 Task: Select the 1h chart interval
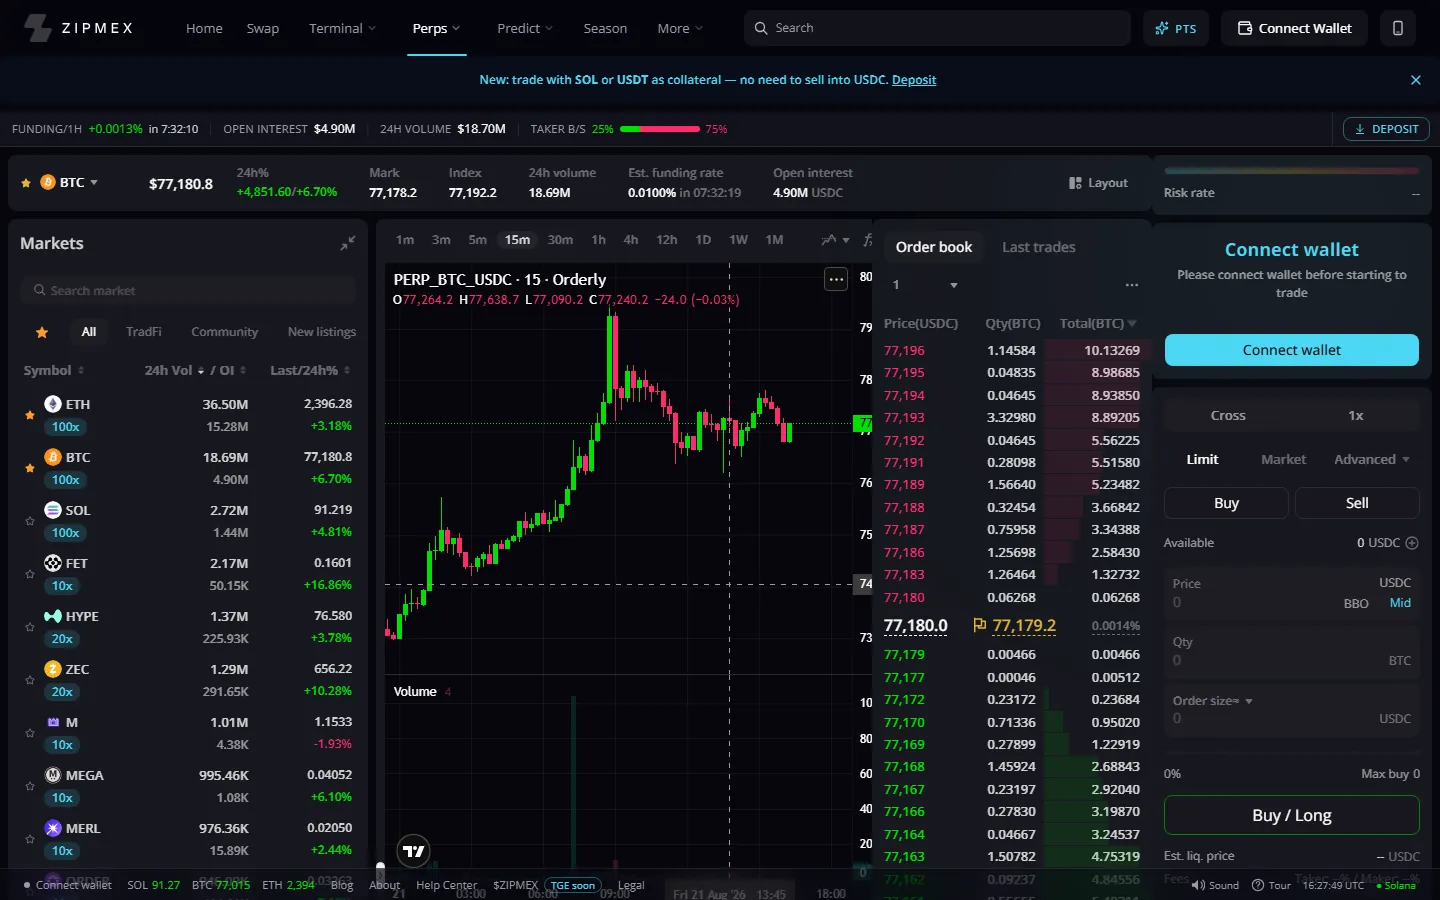tap(598, 240)
